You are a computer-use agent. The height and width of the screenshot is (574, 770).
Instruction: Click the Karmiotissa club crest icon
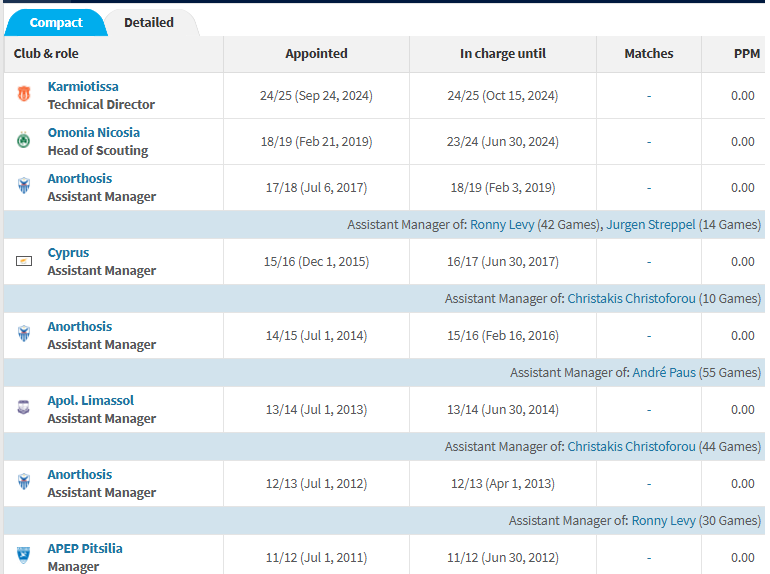24,93
